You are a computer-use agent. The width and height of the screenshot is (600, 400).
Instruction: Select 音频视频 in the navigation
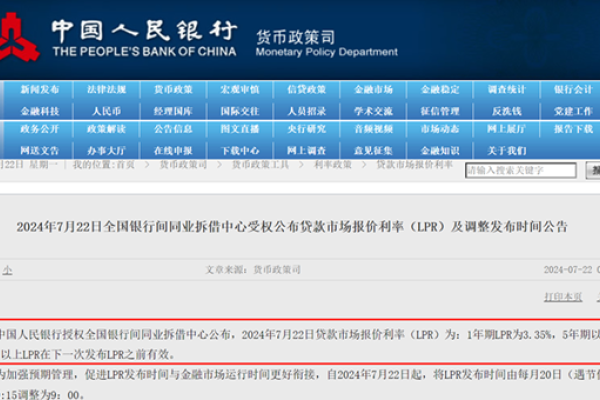coord(373,129)
